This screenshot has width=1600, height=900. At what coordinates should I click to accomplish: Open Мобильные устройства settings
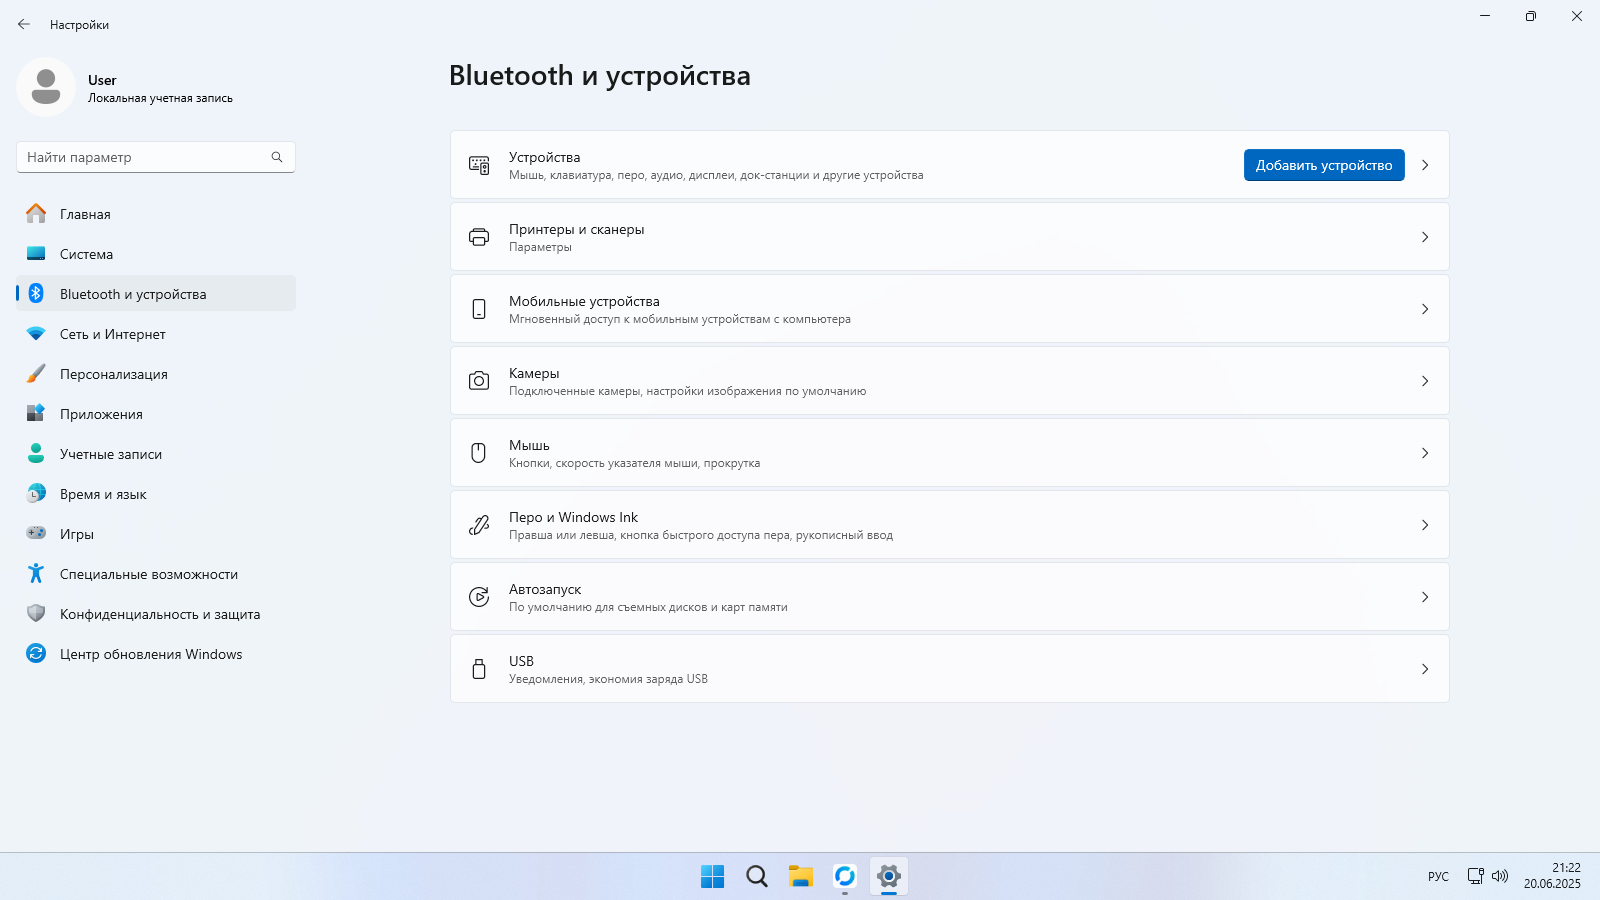950,309
